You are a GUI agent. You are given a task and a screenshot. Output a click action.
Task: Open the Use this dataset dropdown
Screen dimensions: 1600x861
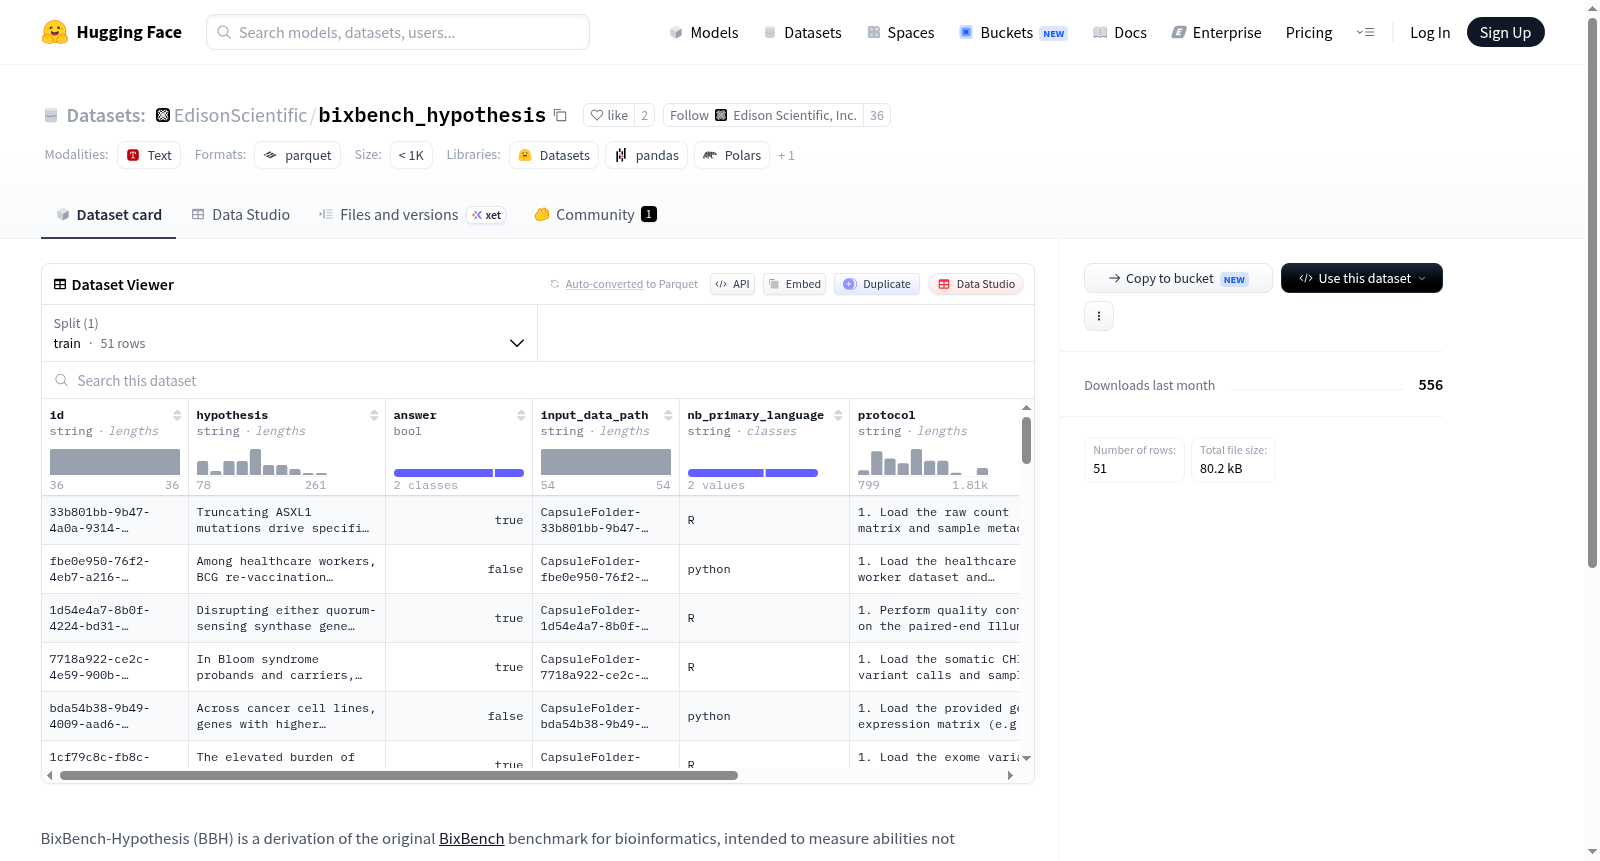pyautogui.click(x=1361, y=278)
